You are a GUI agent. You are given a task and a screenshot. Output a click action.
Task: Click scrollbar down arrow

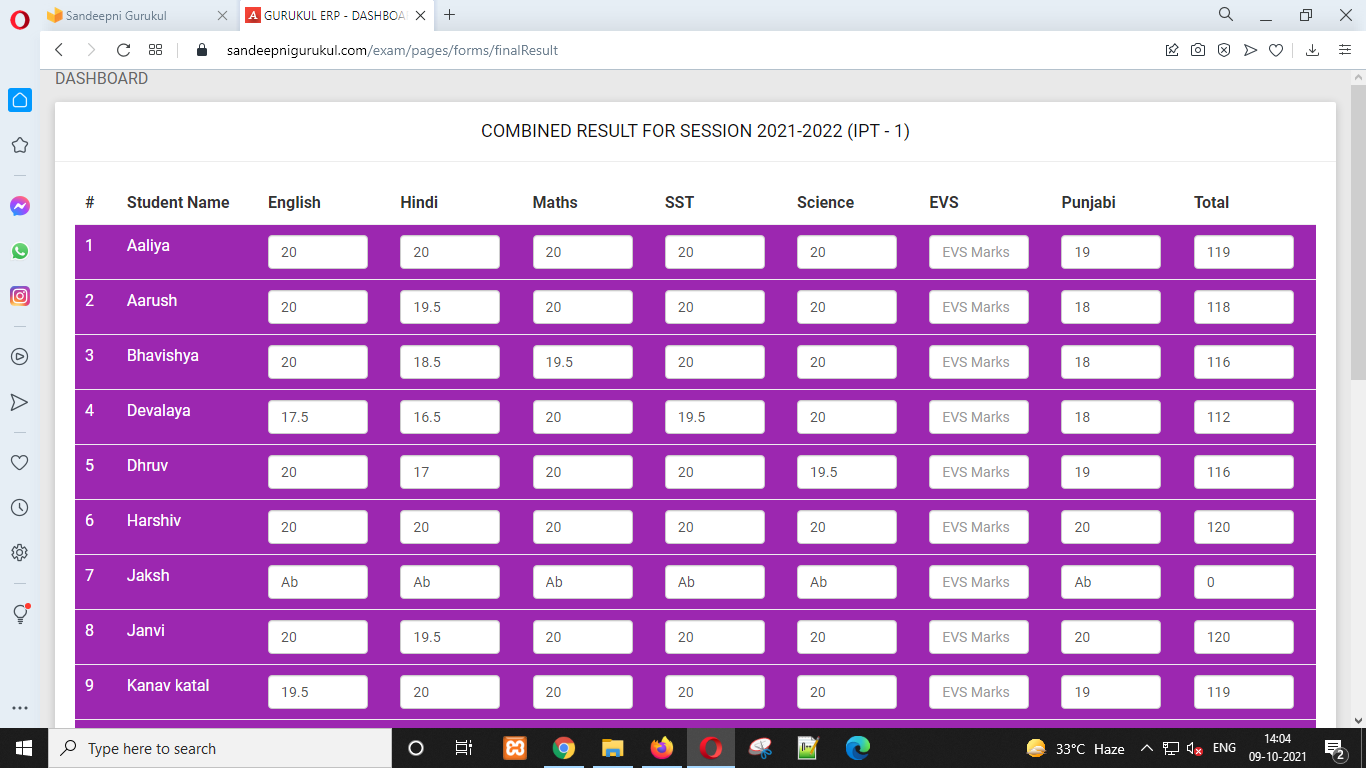tap(1357, 719)
